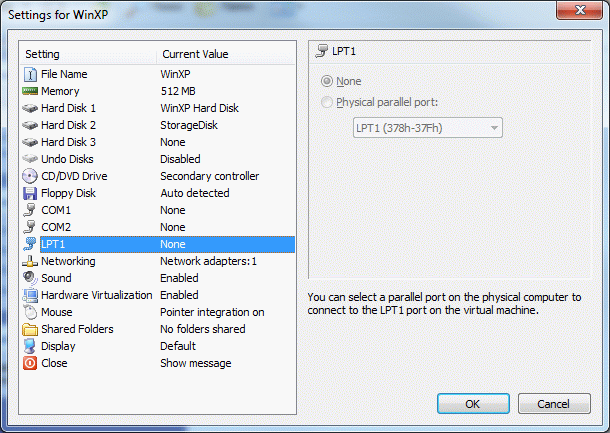The image size is (610, 433).
Task: Click the Hard Disk 1 icon
Action: point(30,108)
